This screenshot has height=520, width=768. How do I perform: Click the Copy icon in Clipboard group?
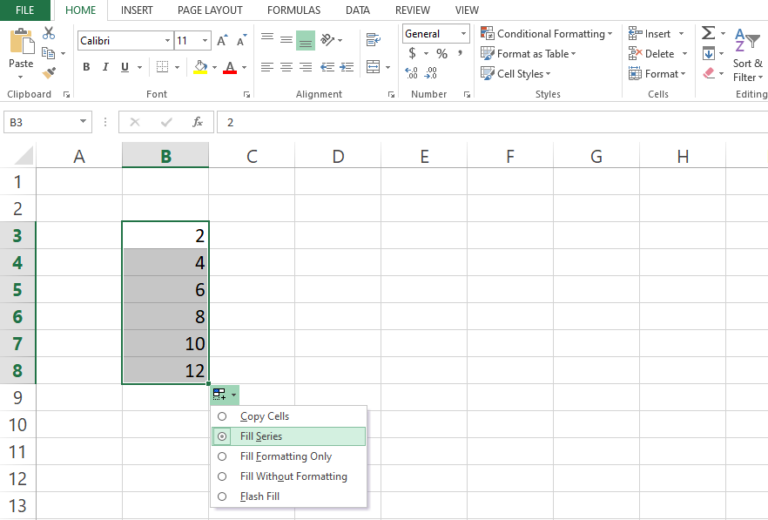click(x=48, y=53)
